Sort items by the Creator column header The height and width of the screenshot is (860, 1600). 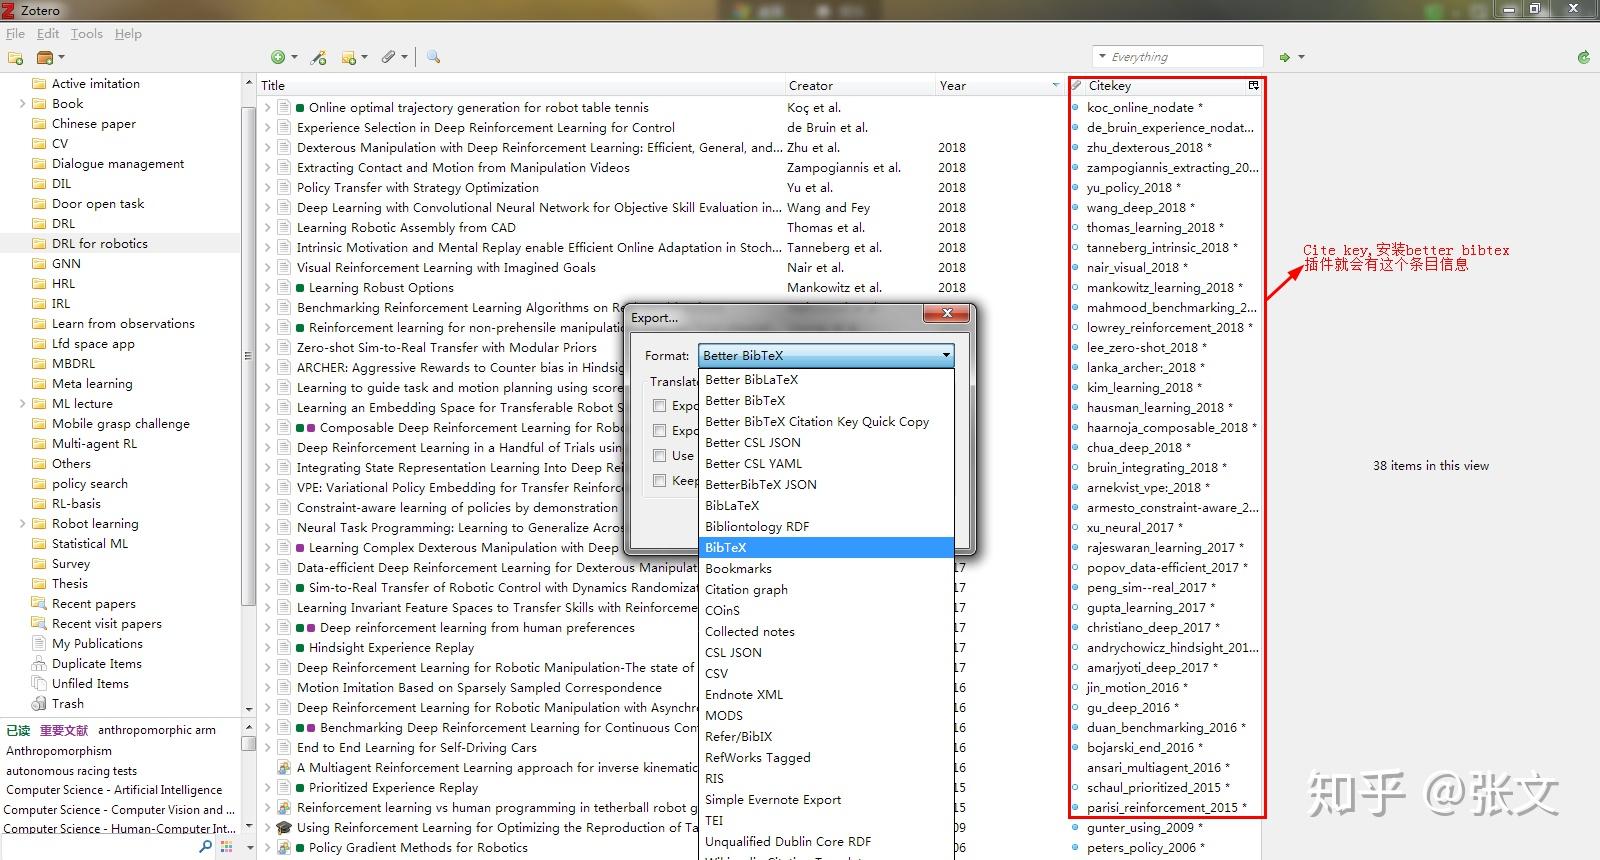pyautogui.click(x=859, y=86)
